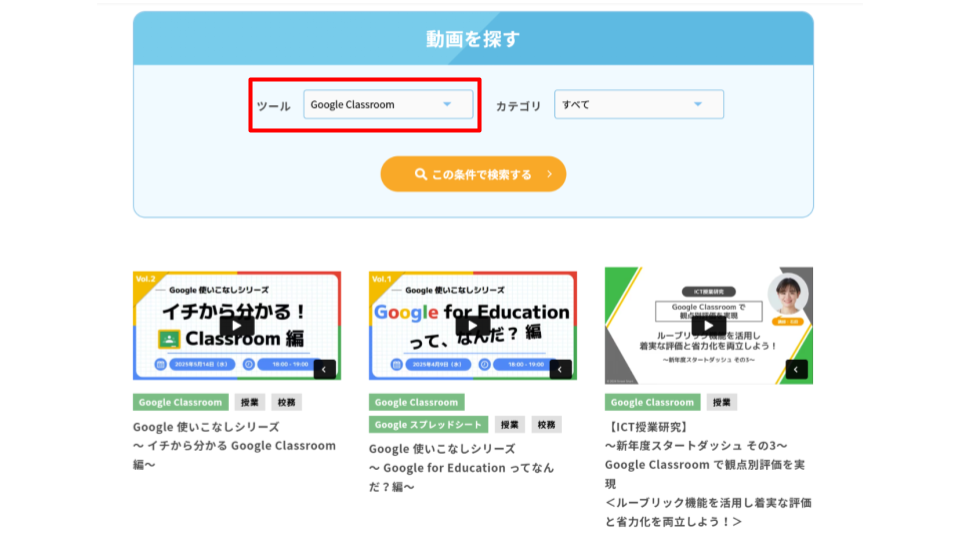Click 授業 tag under the ICT授業研究 video
Viewport: 960px width, 540px height.
[722, 402]
